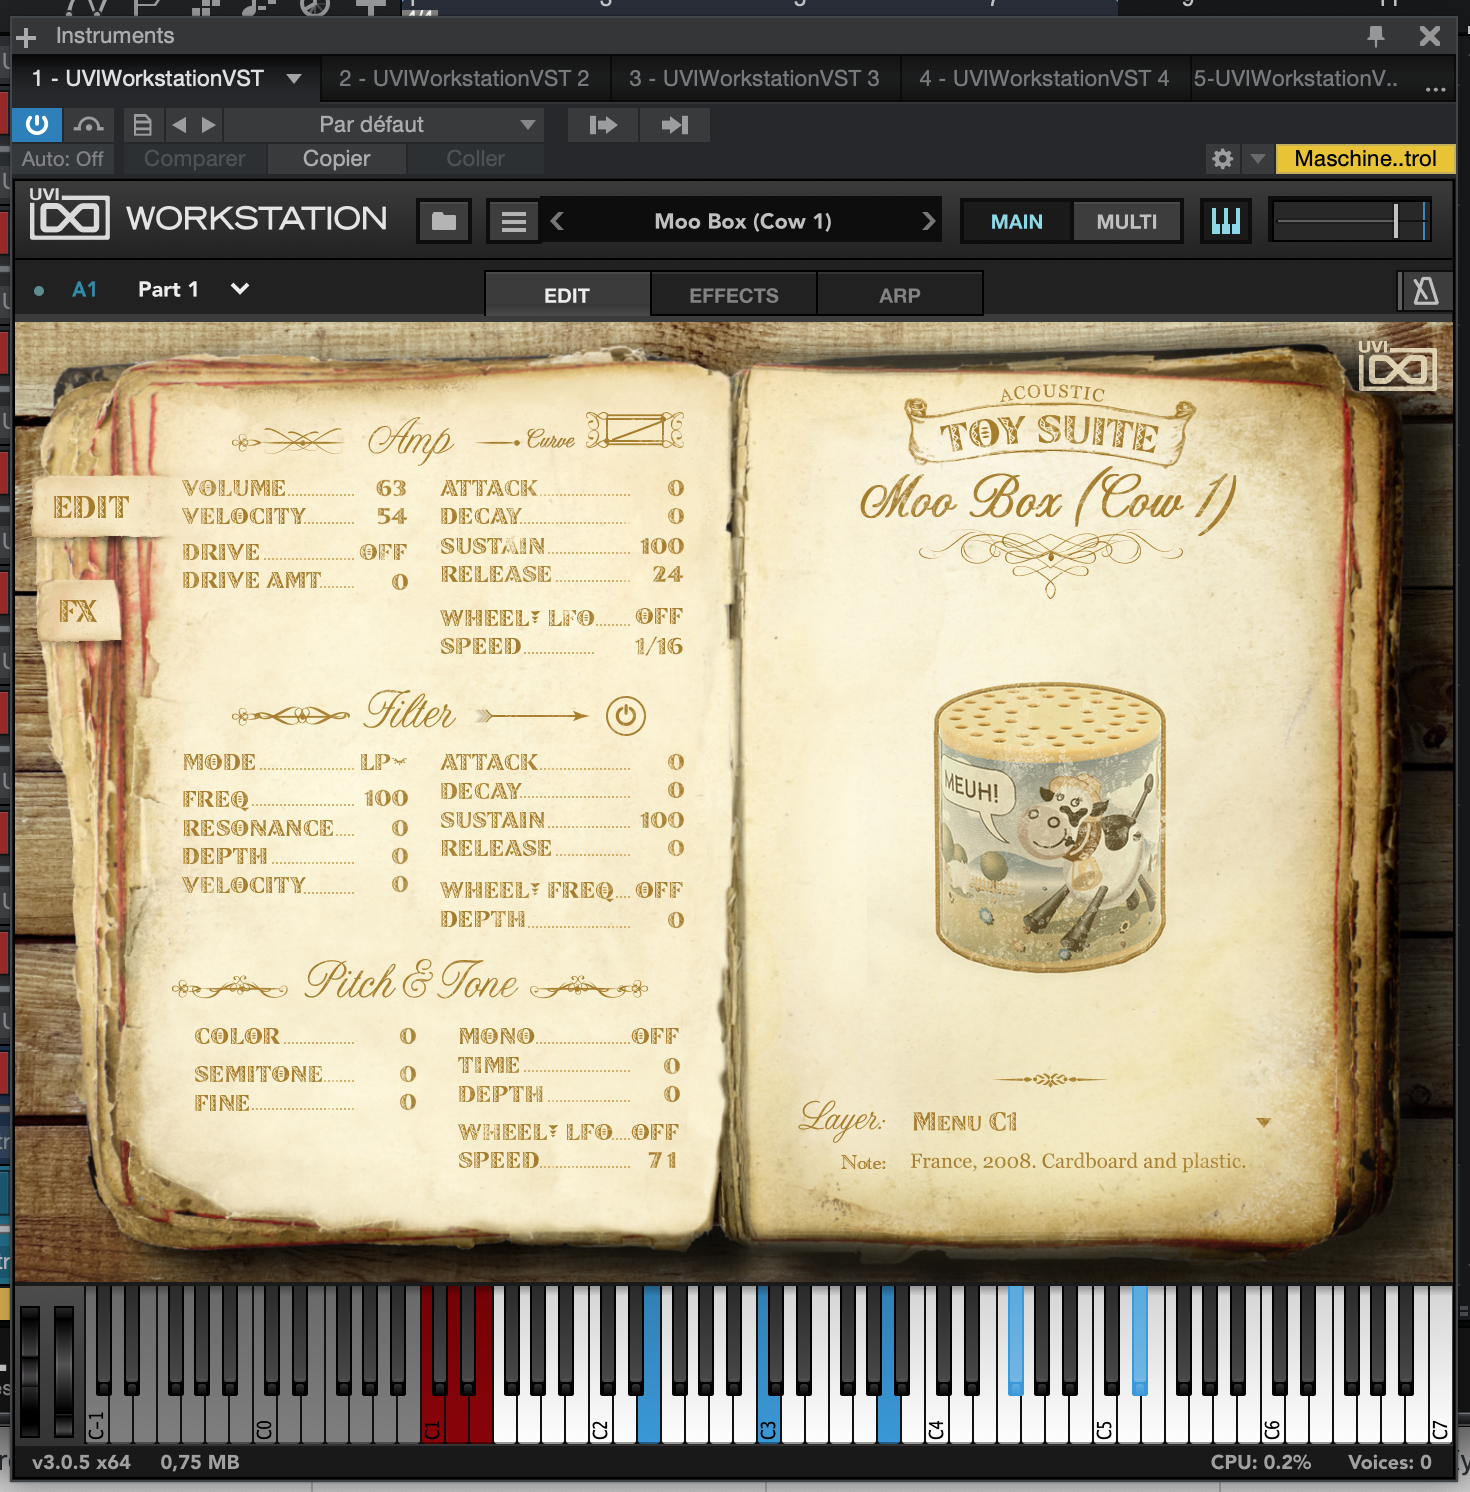Select the EDIT bookmark on the book
This screenshot has width=1470, height=1492.
(x=92, y=507)
